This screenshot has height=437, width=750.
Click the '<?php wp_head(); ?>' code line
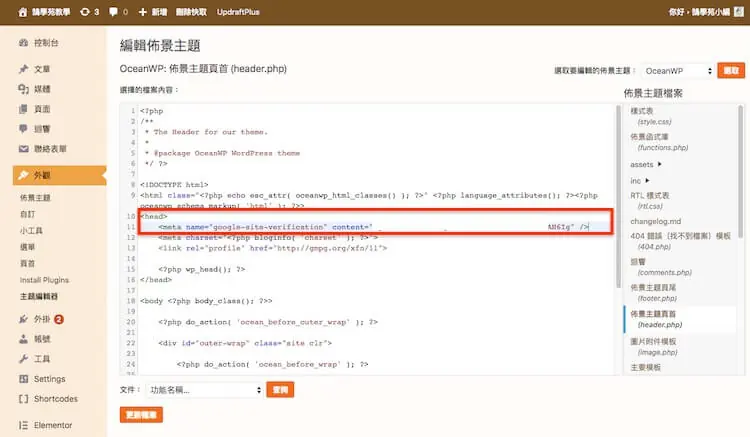point(201,269)
